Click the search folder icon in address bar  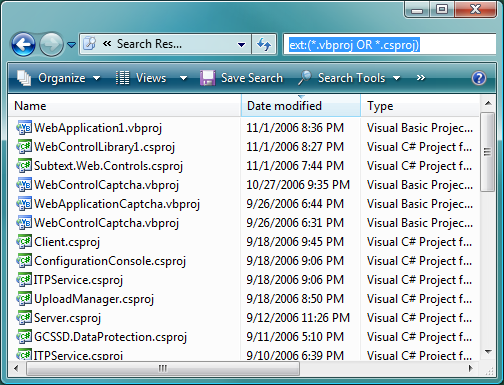tap(89, 44)
